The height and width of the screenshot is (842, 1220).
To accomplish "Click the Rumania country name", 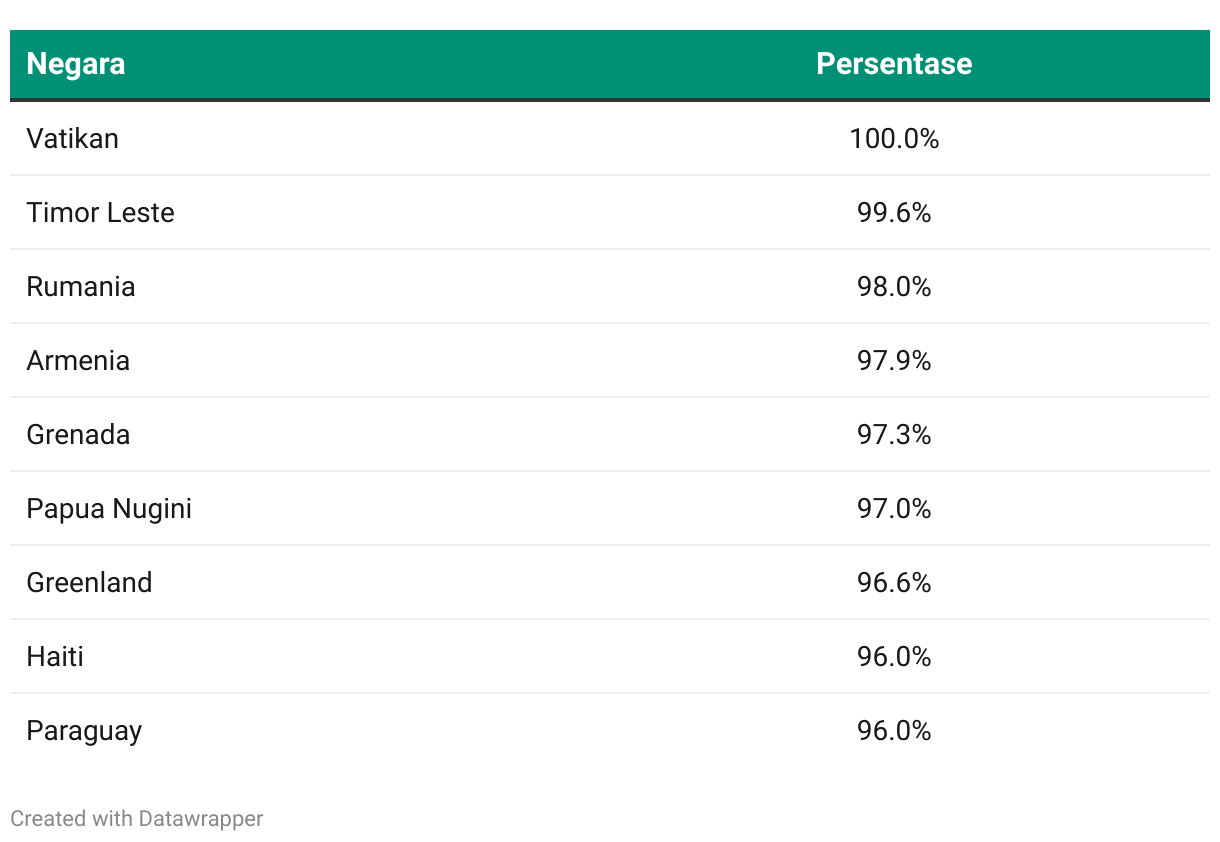I will pyautogui.click(x=81, y=286).
